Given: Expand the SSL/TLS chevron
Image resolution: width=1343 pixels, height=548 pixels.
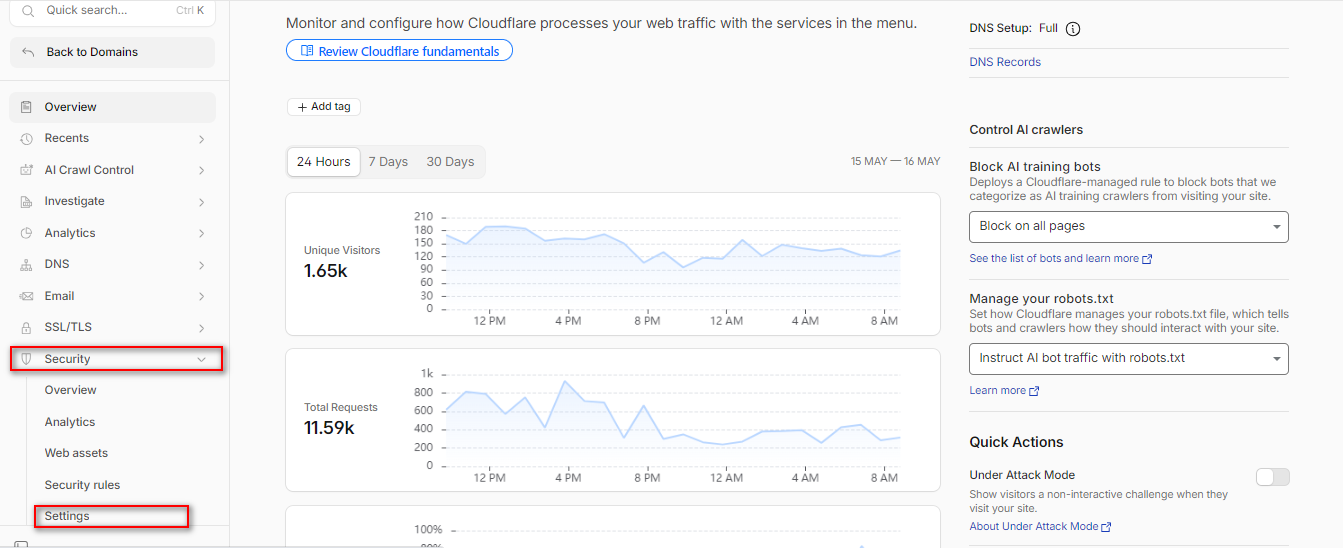Looking at the screenshot, I should pyautogui.click(x=202, y=328).
